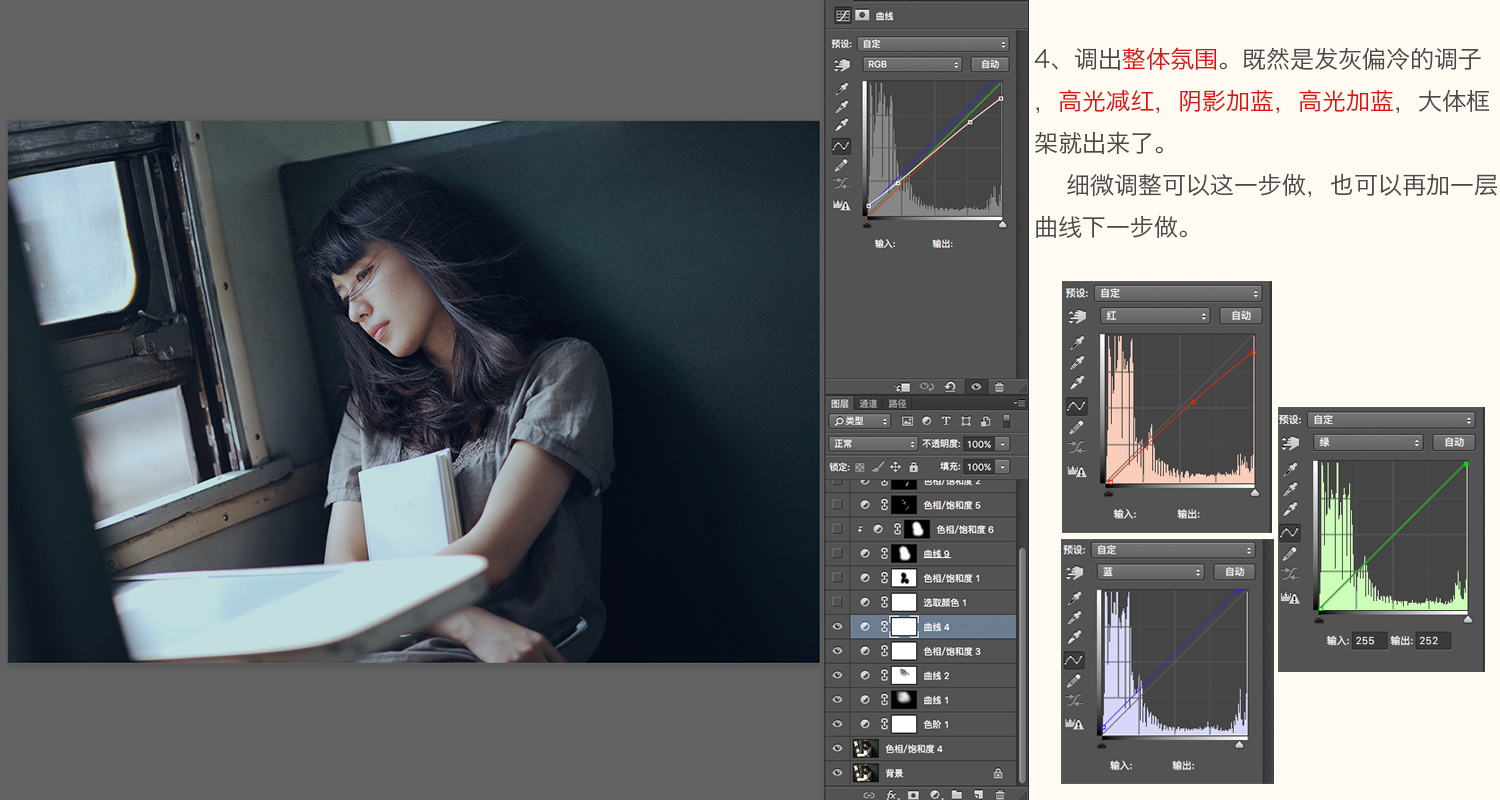Hide the 曲线 4 layer

coord(838,627)
